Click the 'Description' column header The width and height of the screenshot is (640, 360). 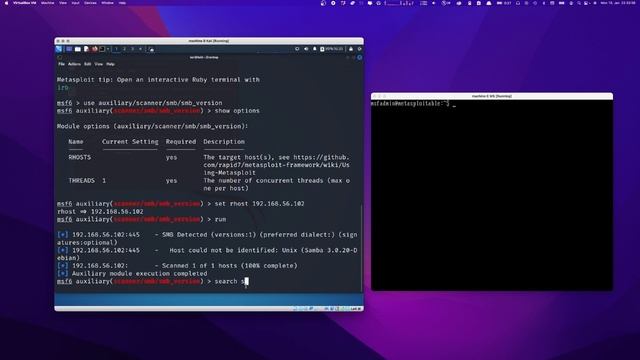224,142
